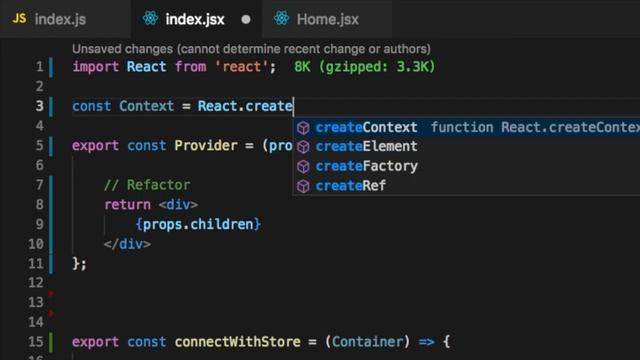Switch to the index.jsx tab

coord(196,19)
